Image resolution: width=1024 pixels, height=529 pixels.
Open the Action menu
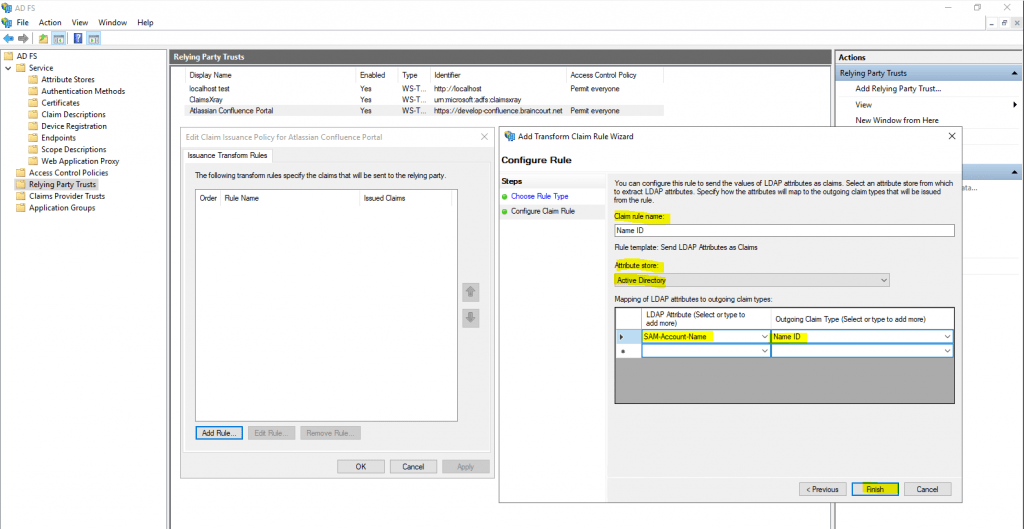(x=50, y=22)
